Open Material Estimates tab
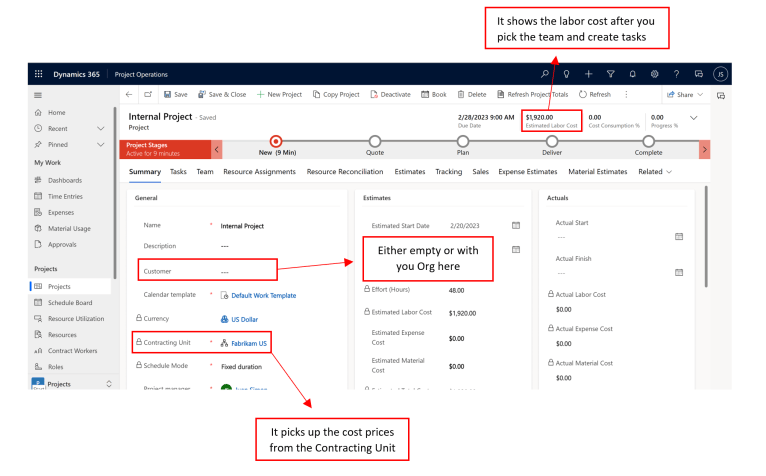 pyautogui.click(x=598, y=172)
